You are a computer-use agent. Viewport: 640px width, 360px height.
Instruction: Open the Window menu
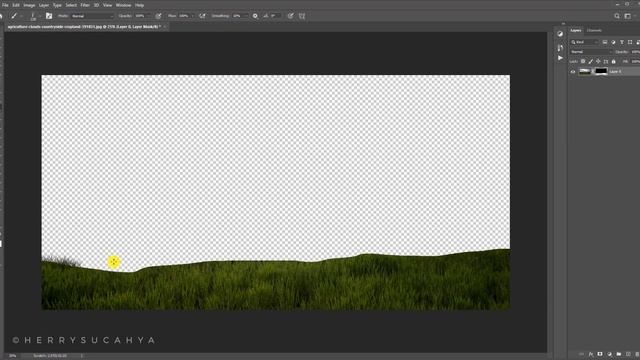pyautogui.click(x=123, y=5)
